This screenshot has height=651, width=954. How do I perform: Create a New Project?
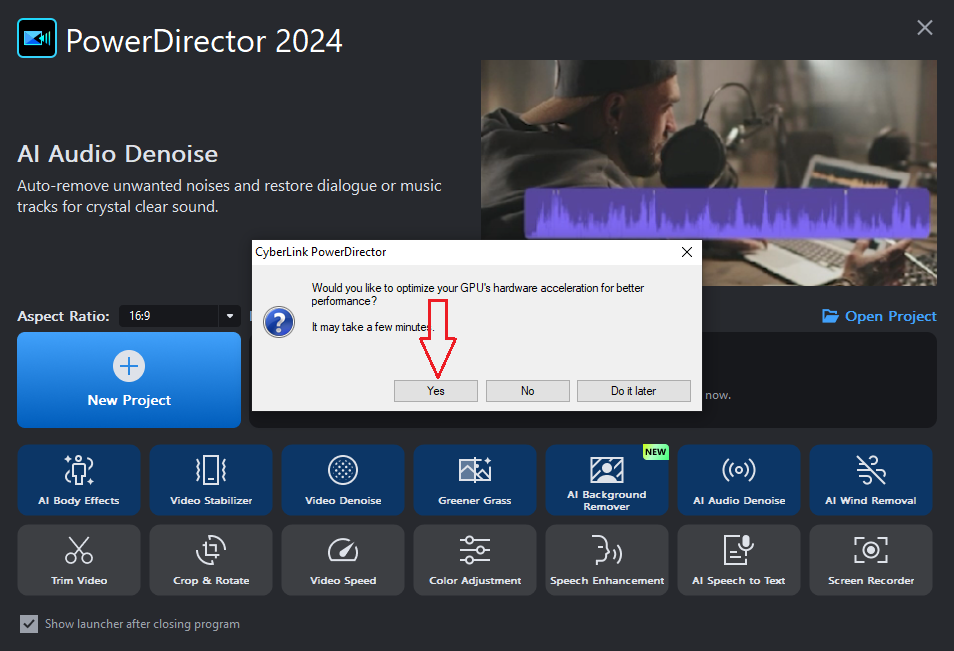click(129, 380)
